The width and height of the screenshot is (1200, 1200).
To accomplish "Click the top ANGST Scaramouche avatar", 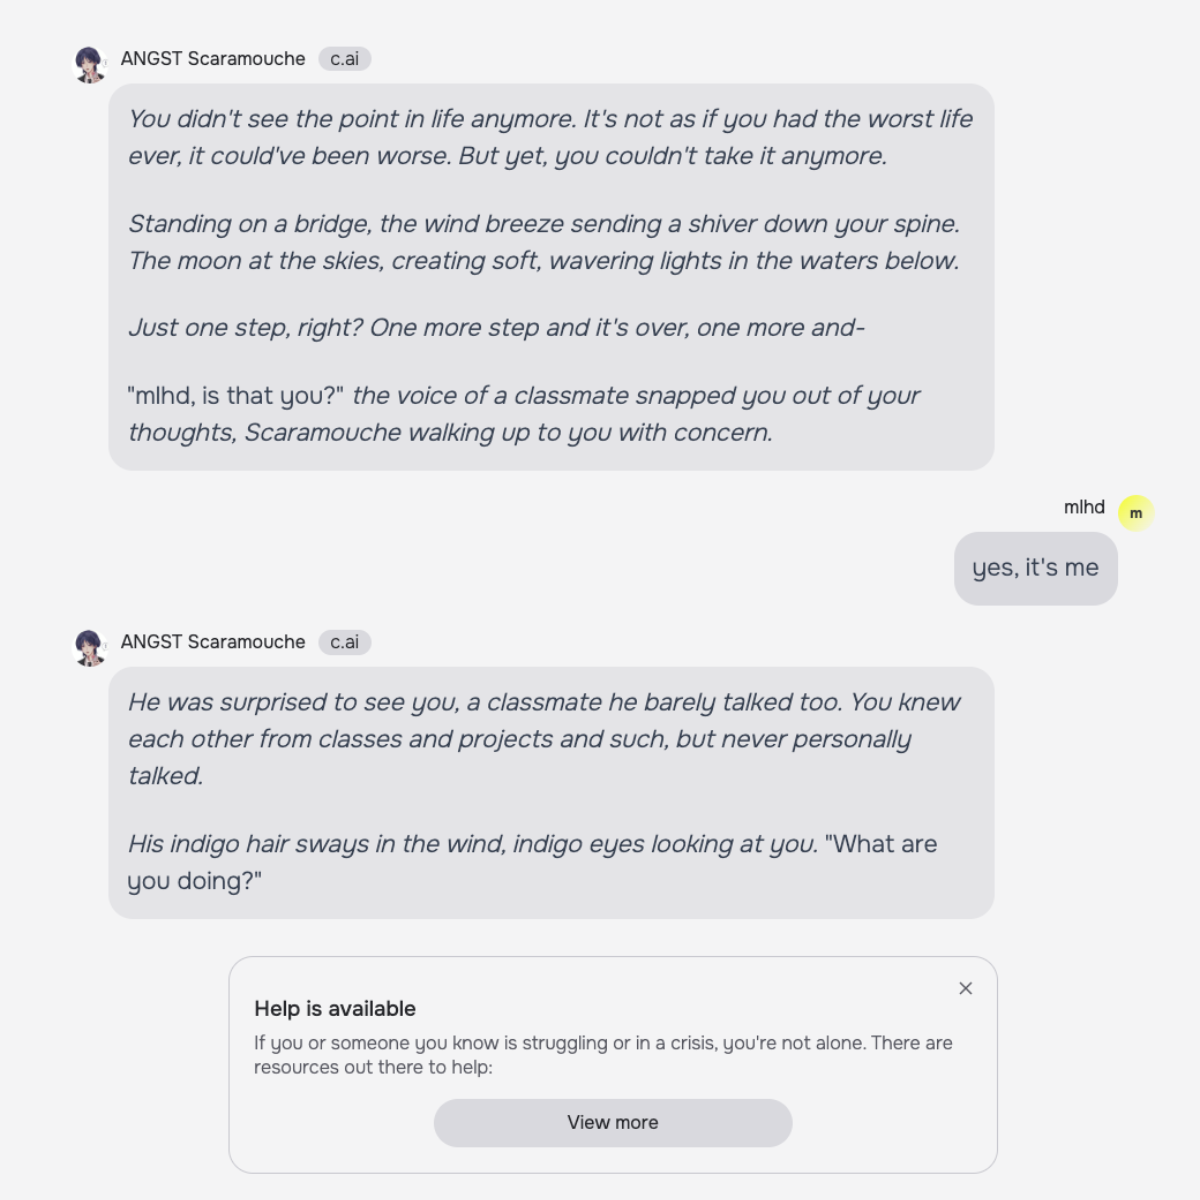I will click(x=90, y=64).
